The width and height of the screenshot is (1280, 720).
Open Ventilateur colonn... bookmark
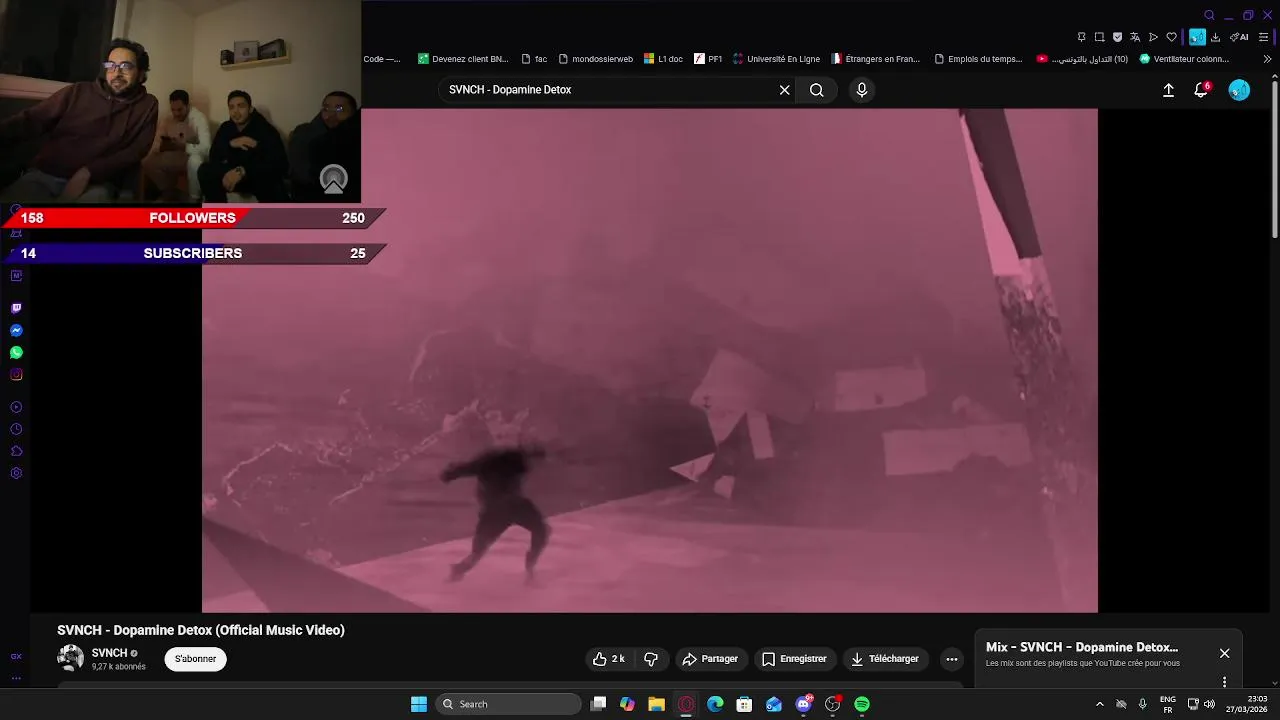point(1184,59)
